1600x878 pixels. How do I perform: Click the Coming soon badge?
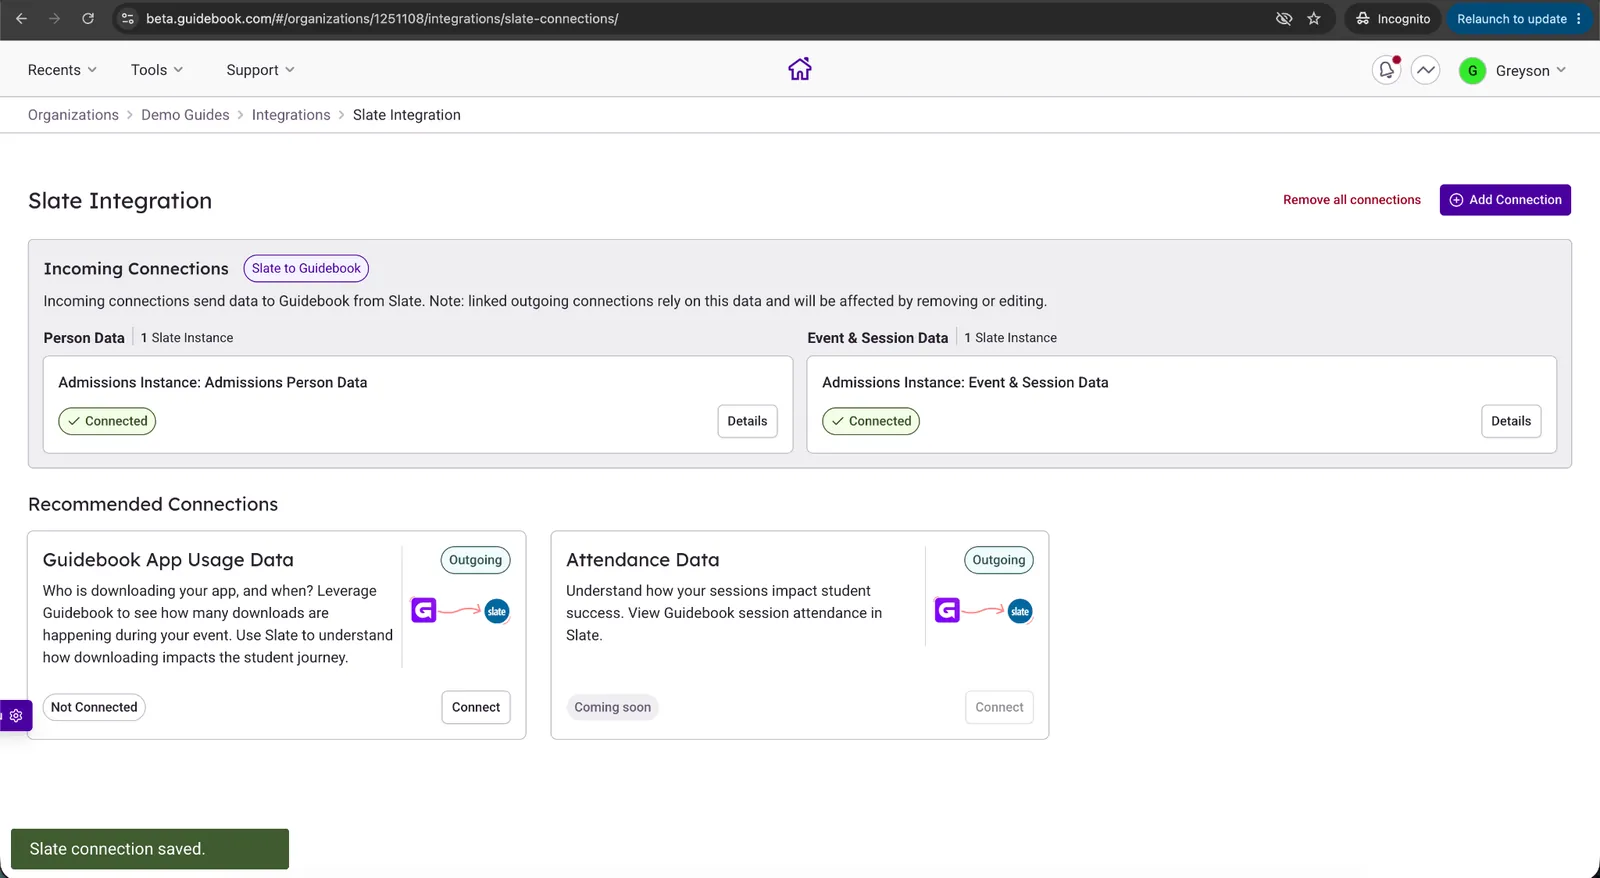tap(613, 707)
